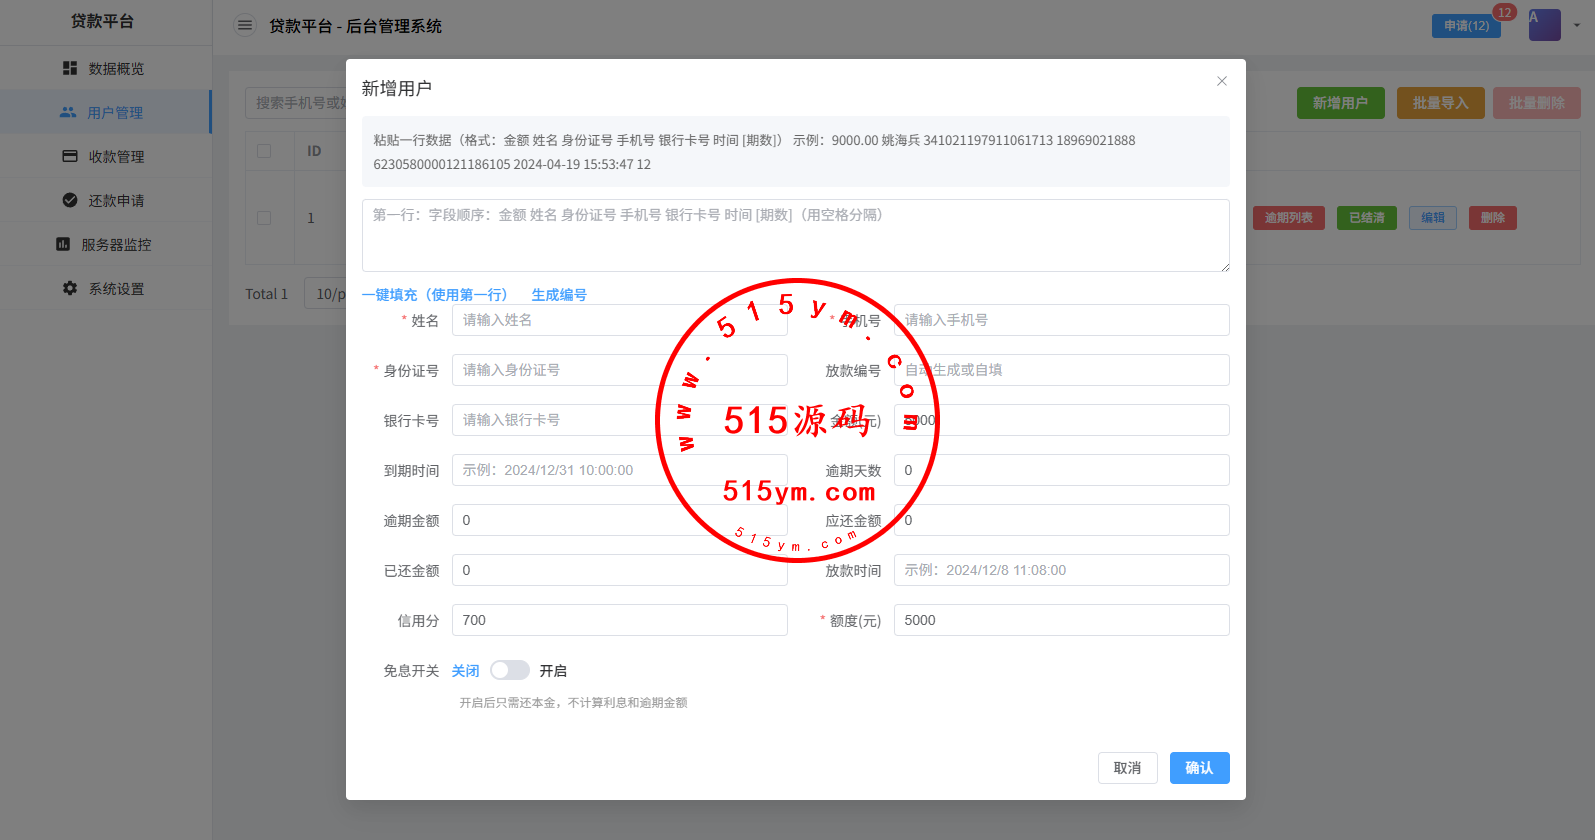The height and width of the screenshot is (840, 1595).
Task: Click the 生成编号 link
Action: (558, 294)
